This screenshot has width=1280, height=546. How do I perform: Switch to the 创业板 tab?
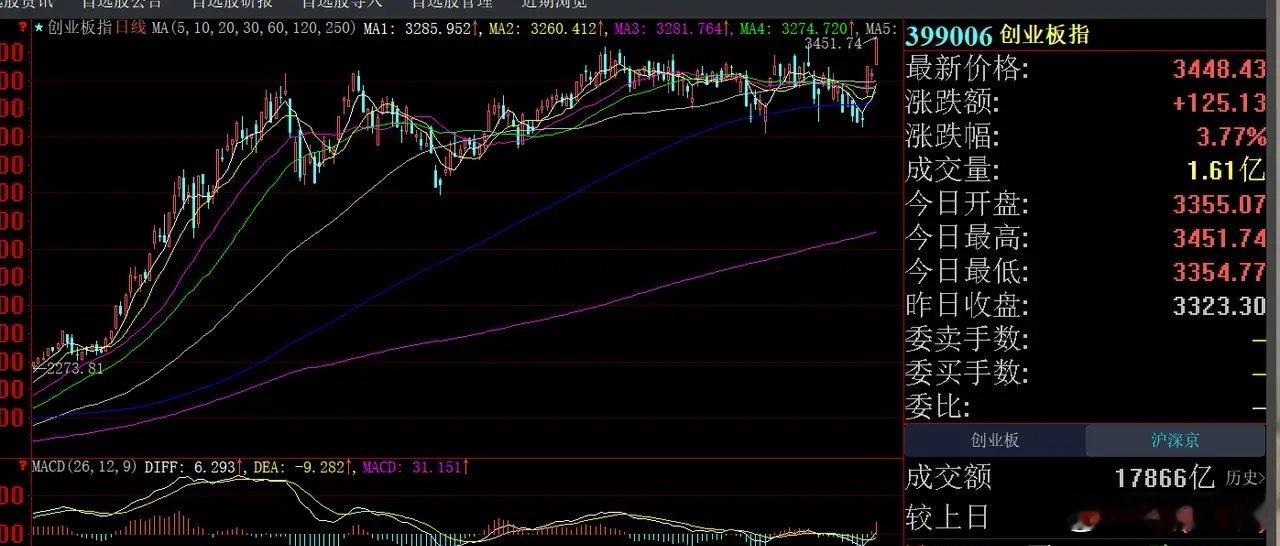pyautogui.click(x=995, y=440)
